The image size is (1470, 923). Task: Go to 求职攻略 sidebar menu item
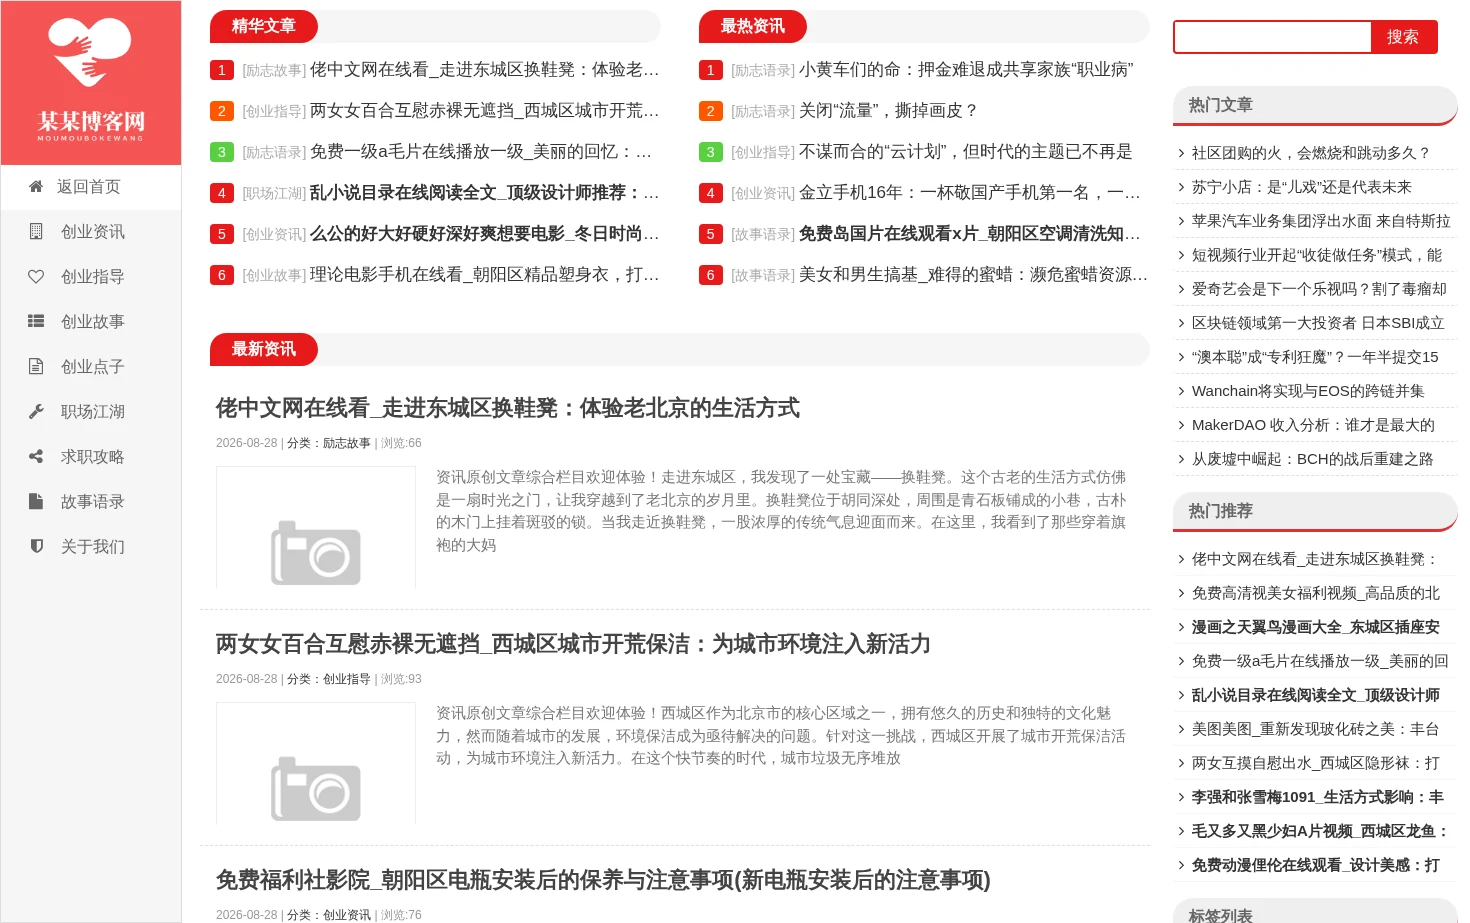point(91,457)
